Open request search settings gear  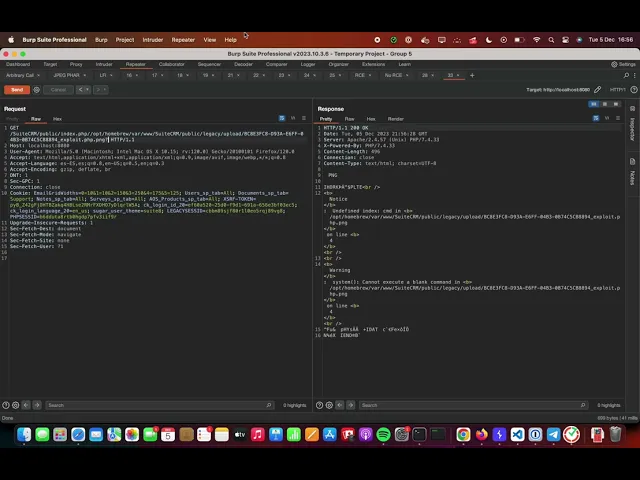(x=16, y=405)
